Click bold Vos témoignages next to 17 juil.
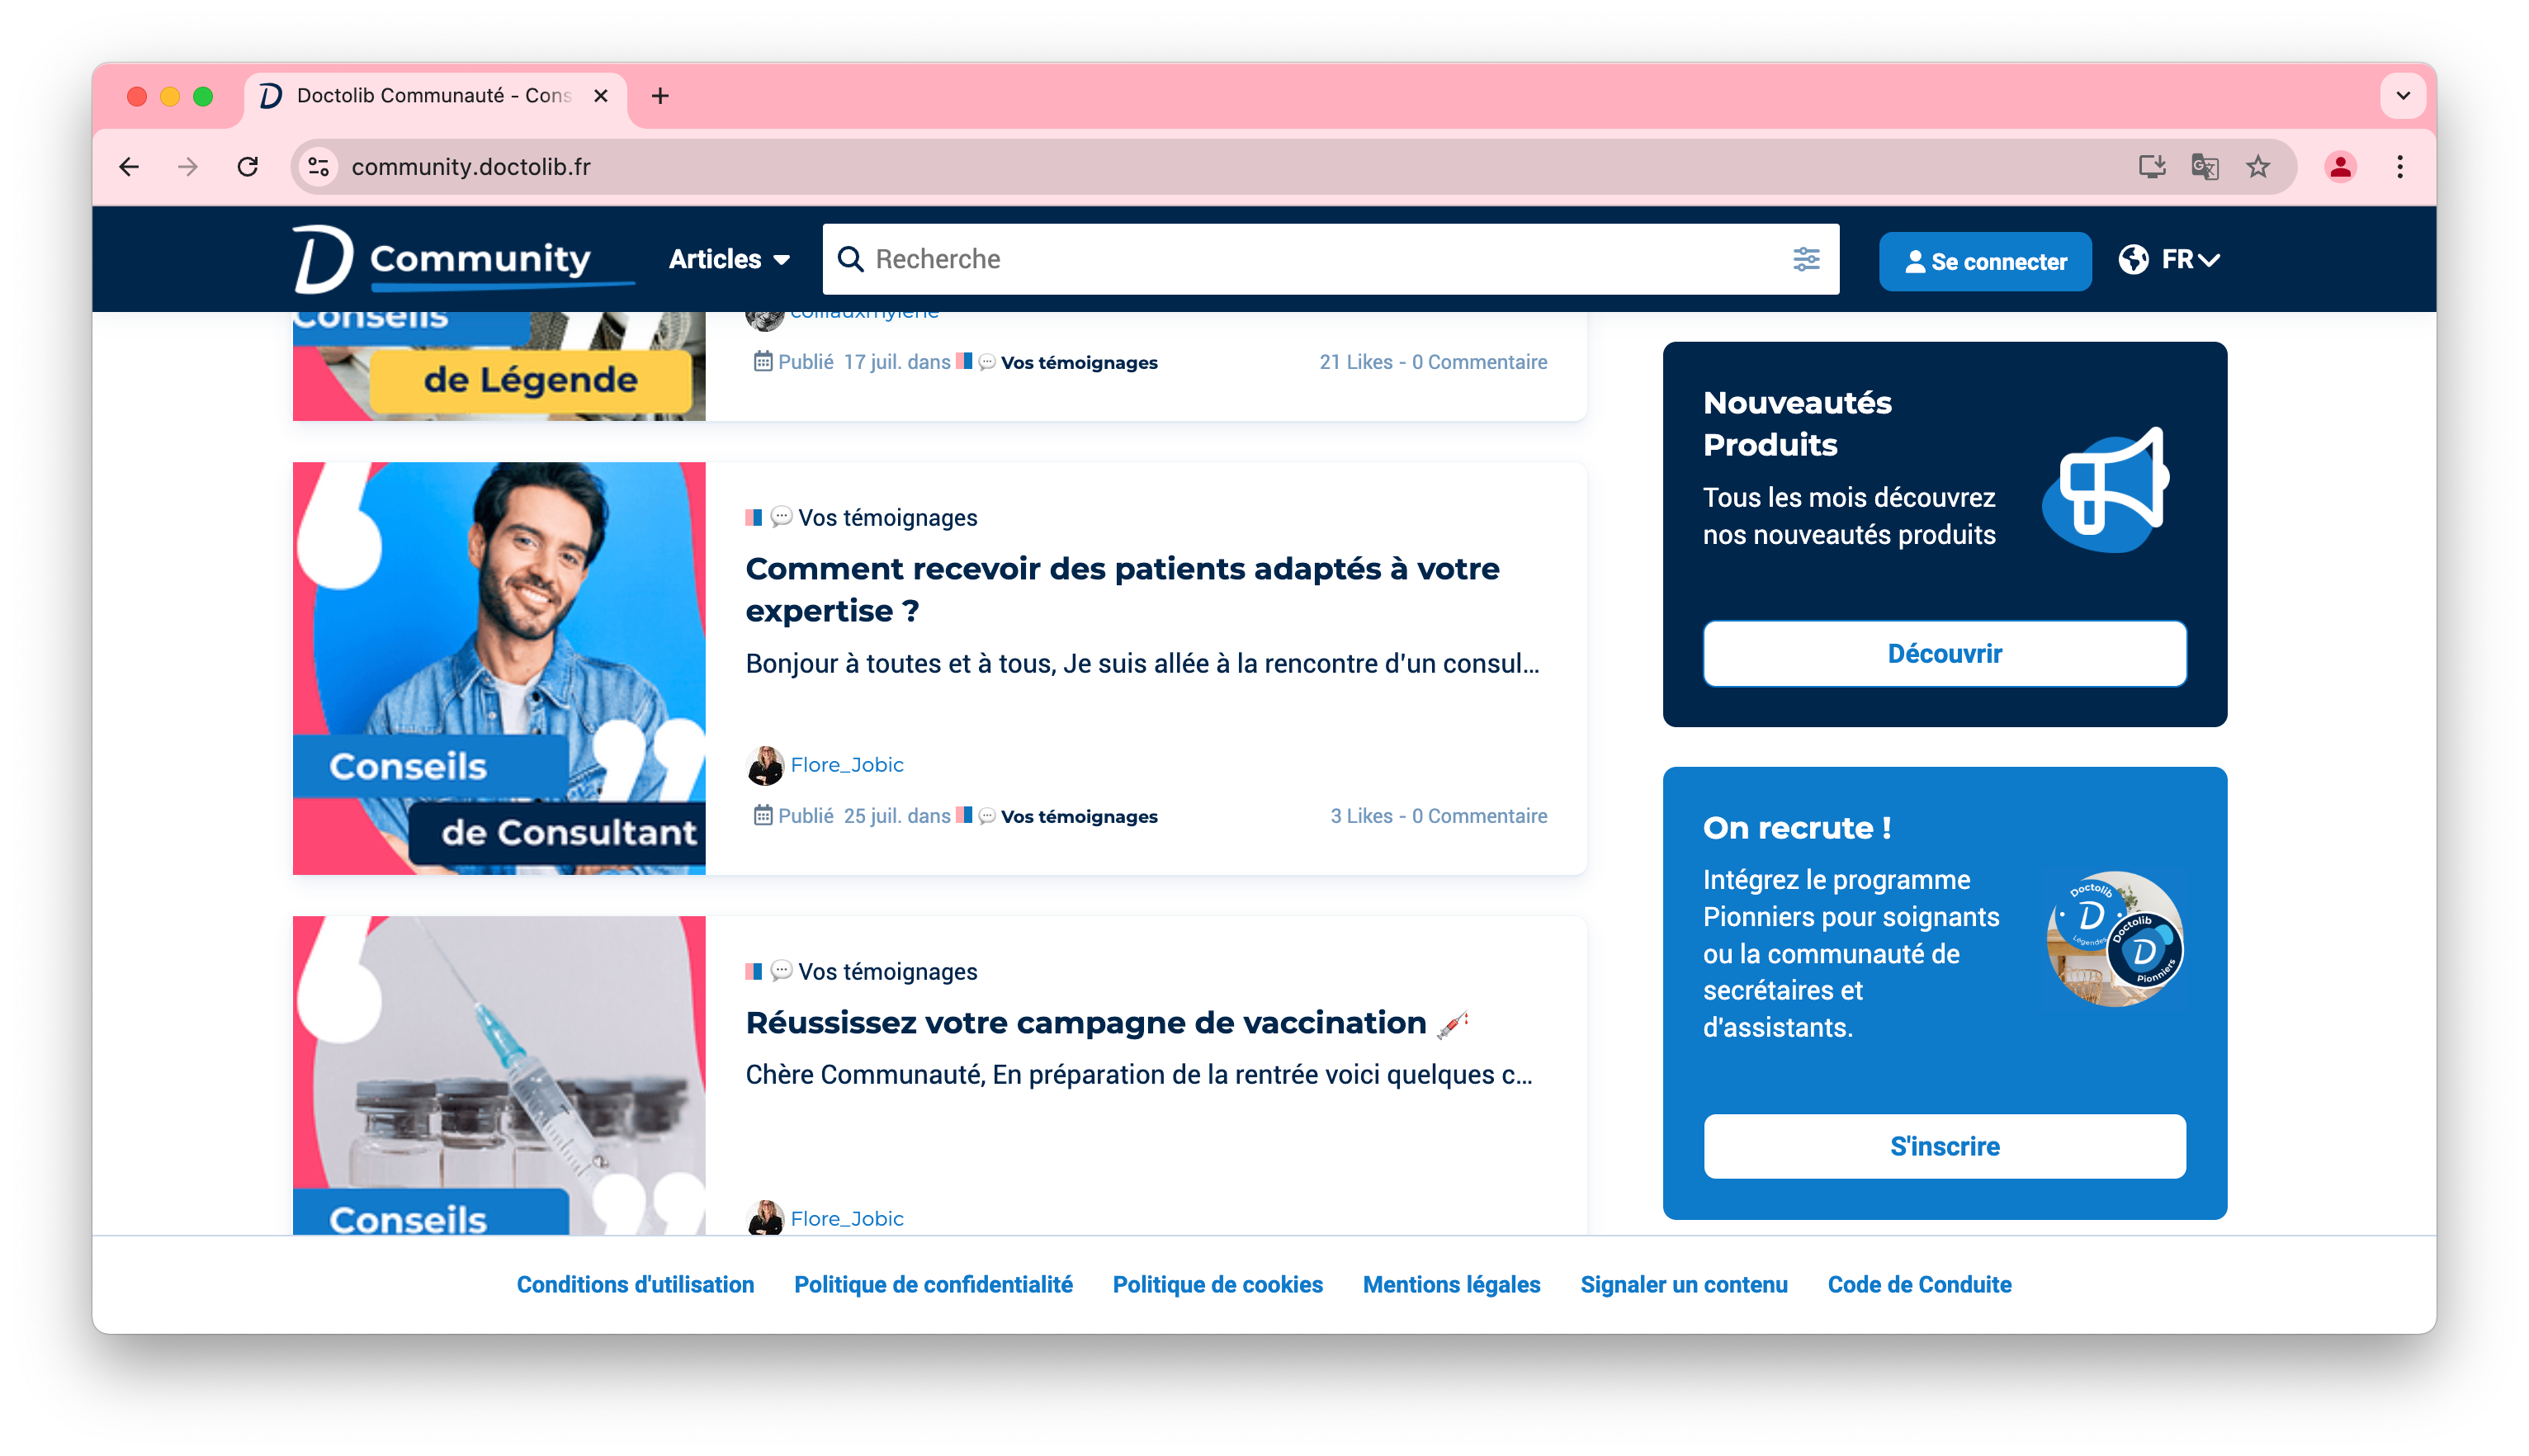 [1079, 362]
